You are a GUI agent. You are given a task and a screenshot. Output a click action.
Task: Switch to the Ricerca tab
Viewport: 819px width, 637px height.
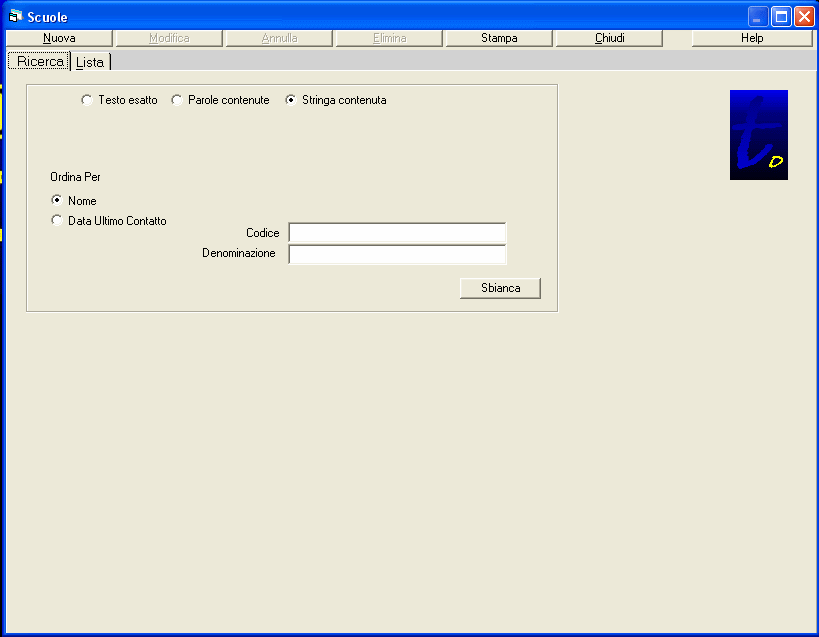pos(40,61)
